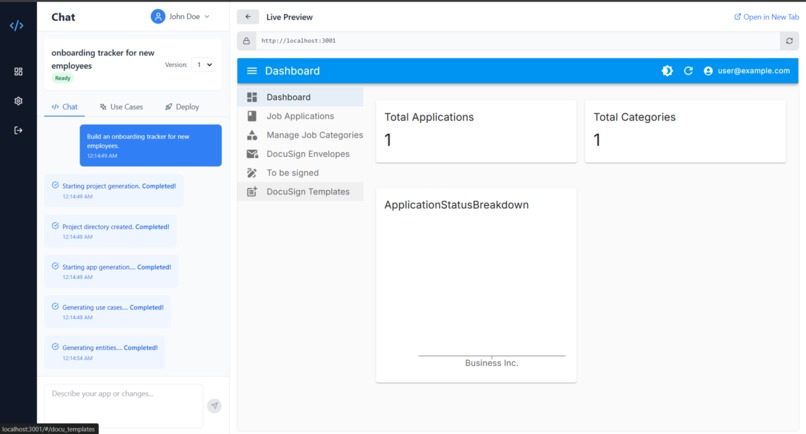Open DocuSign Envelopes in sidebar

coord(300,154)
